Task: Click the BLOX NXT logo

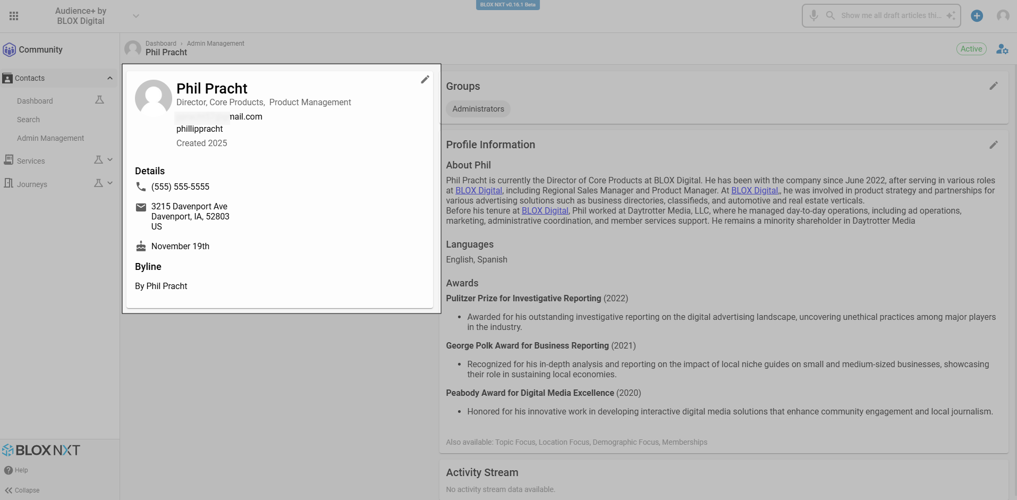Action: click(x=41, y=450)
